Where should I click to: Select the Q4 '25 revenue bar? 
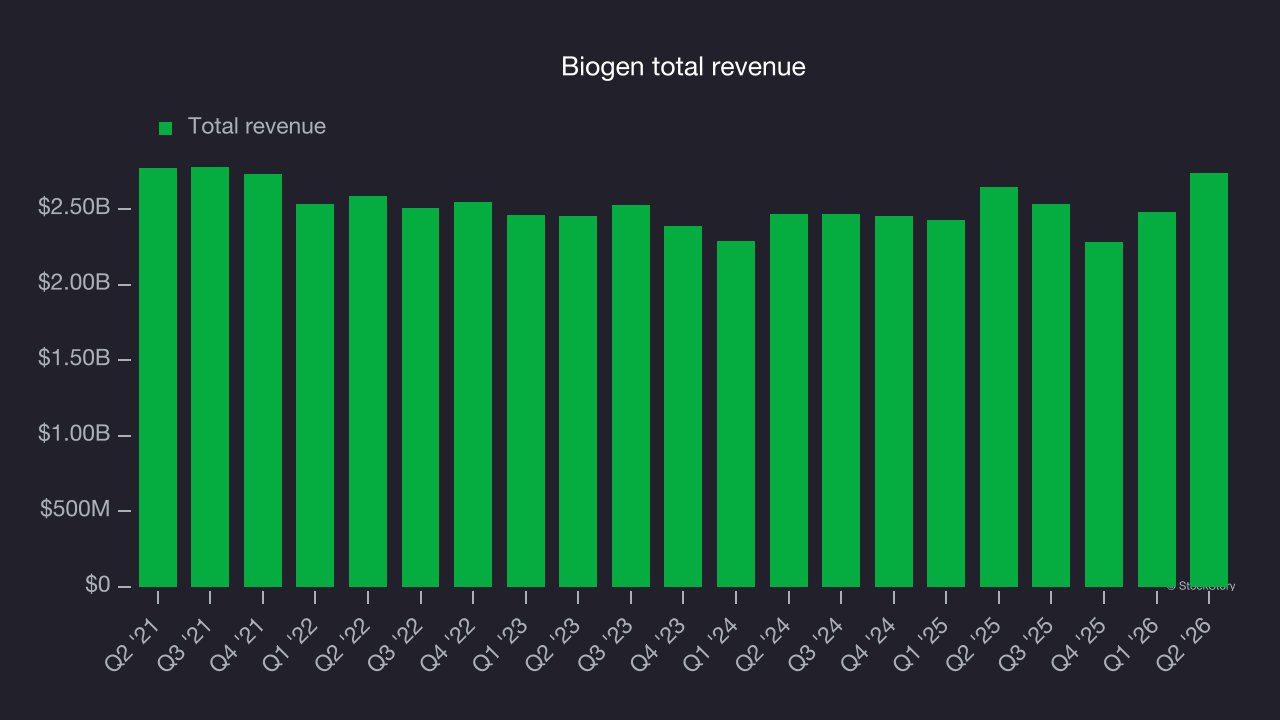pyautogui.click(x=1104, y=415)
